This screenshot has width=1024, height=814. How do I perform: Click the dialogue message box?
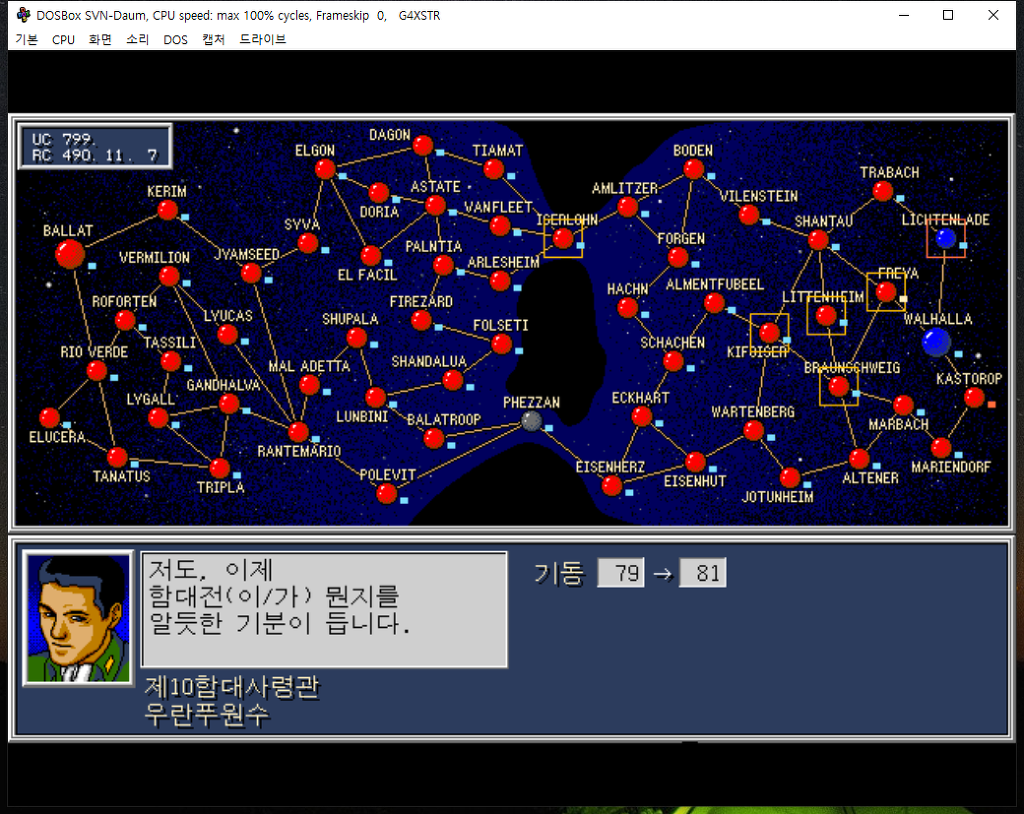325,609
